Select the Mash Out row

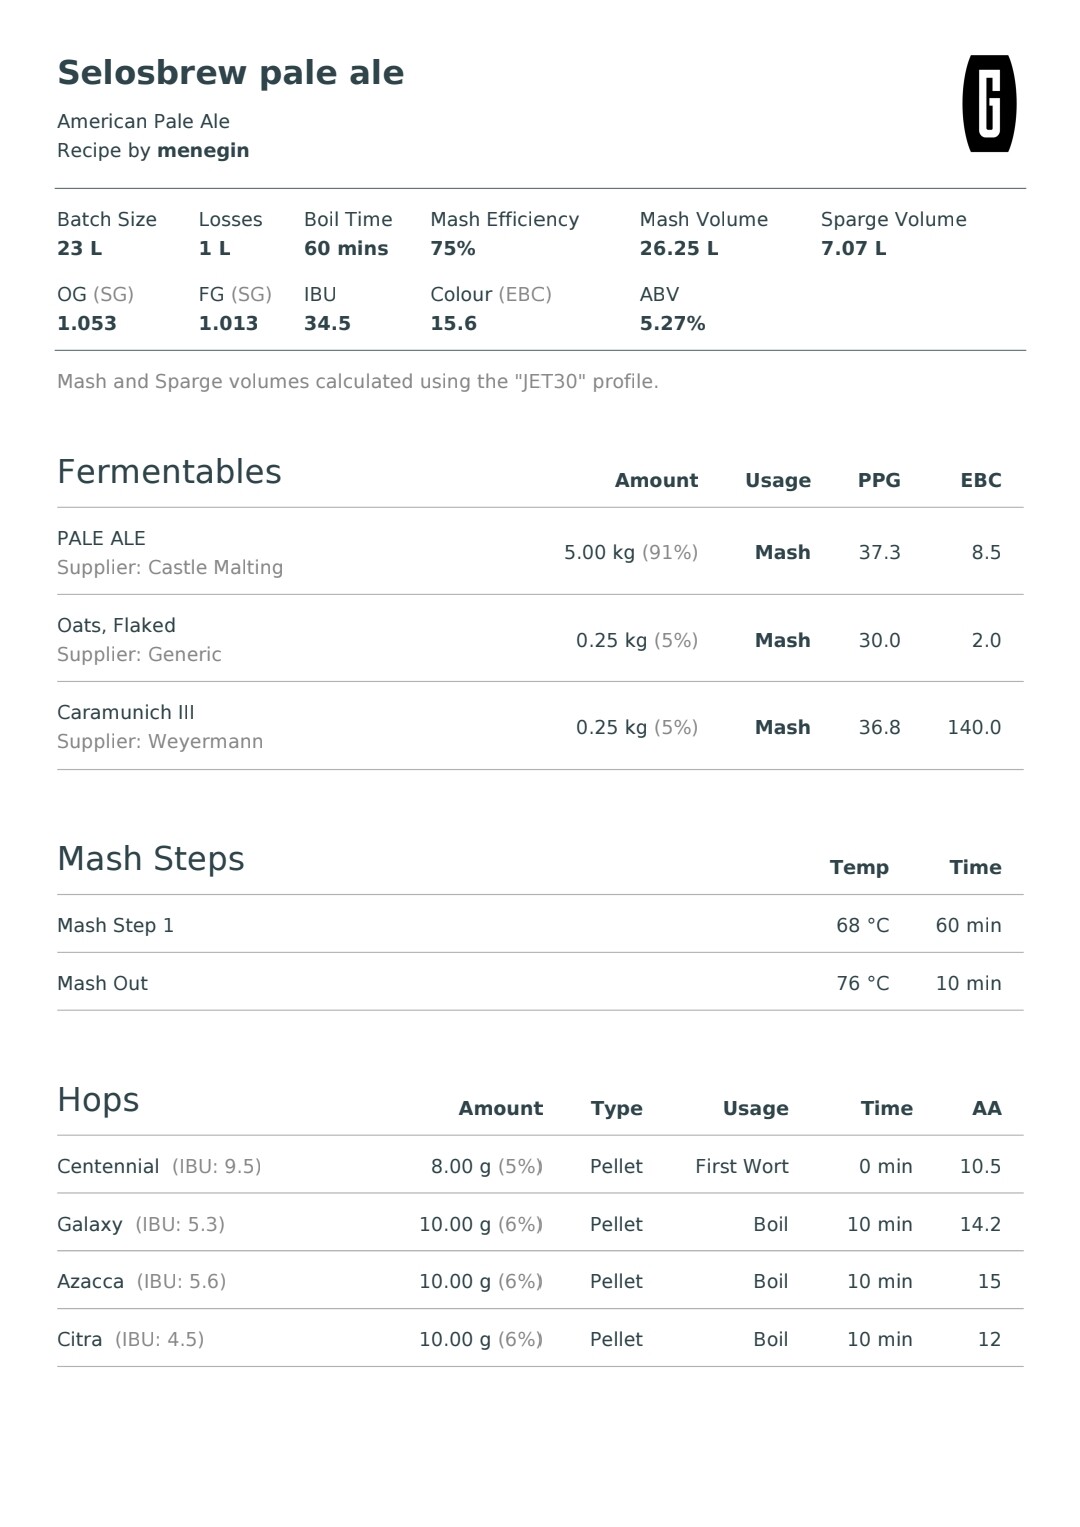[540, 983]
